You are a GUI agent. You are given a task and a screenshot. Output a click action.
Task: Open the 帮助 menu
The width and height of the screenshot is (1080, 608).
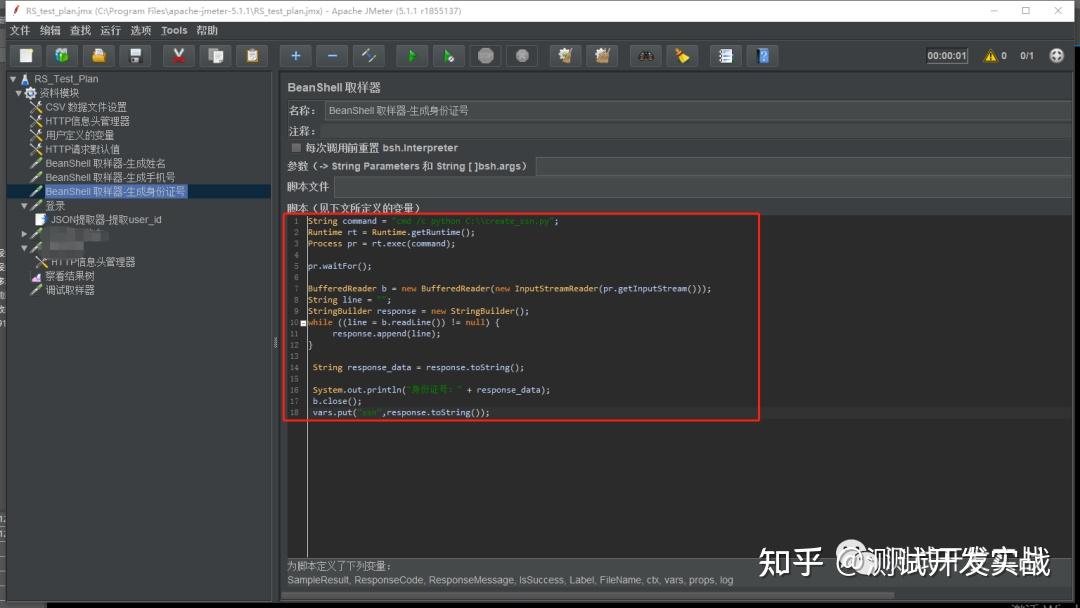(207, 30)
